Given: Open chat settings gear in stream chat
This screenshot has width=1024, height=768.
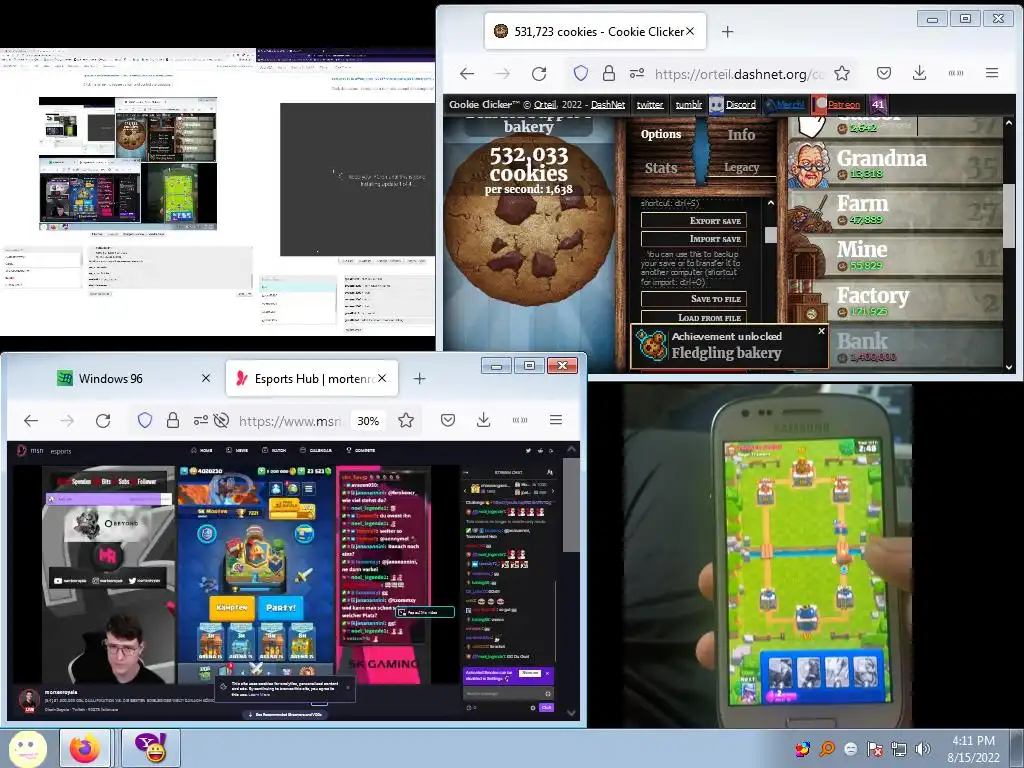Looking at the screenshot, I should (x=533, y=707).
